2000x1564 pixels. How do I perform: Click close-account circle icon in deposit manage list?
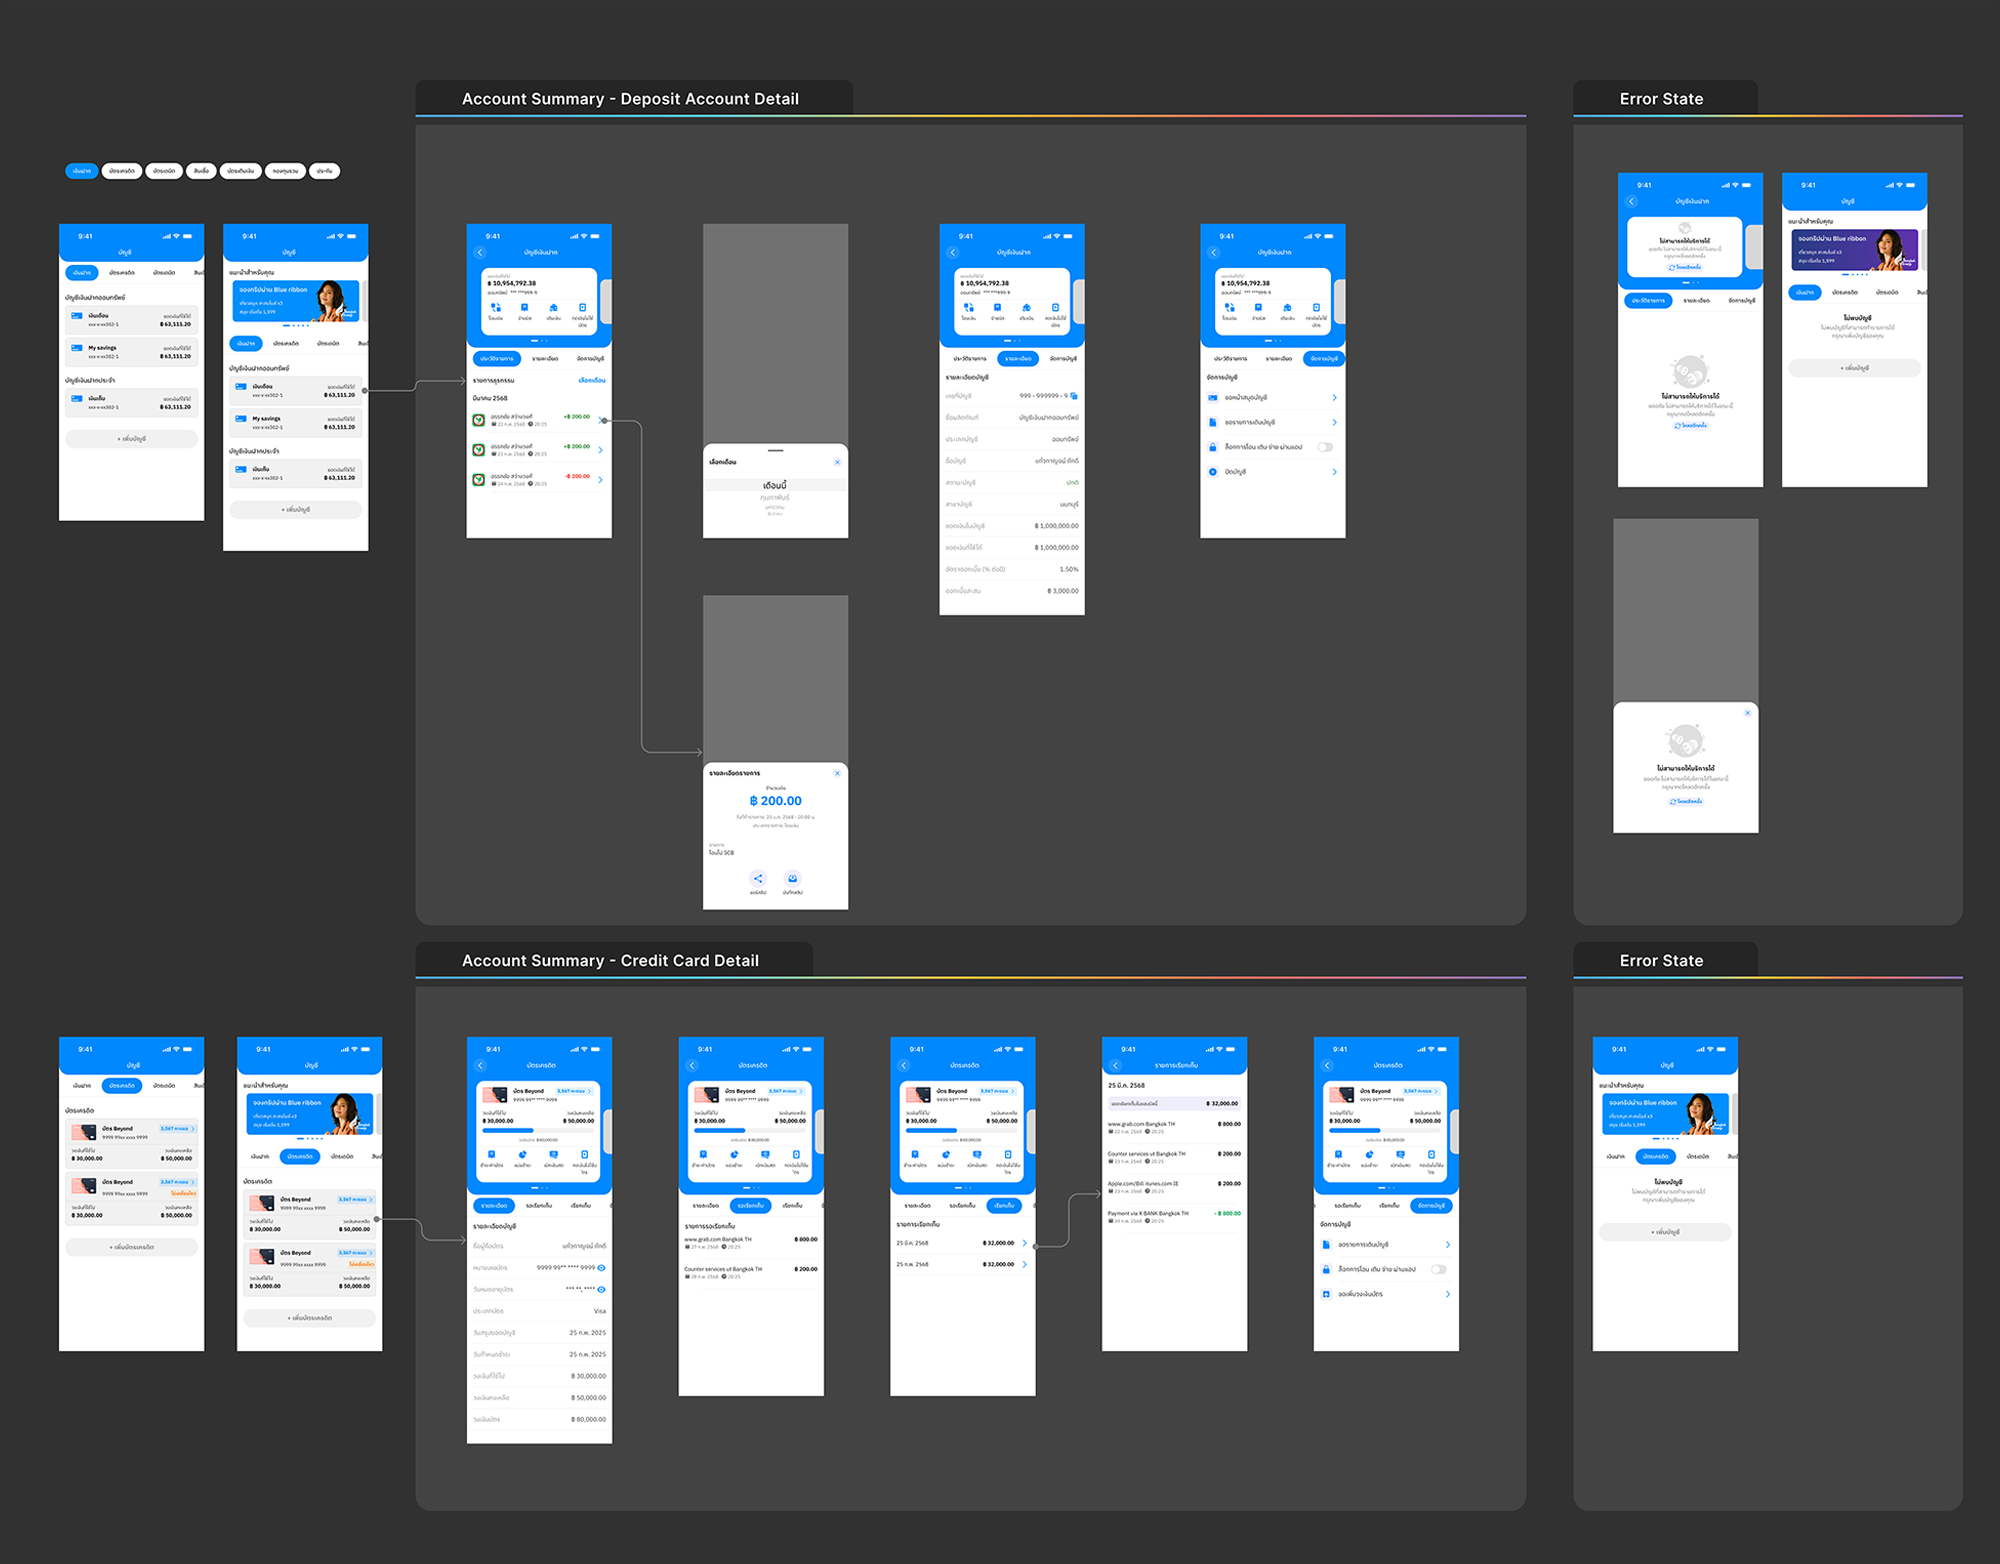click(x=1213, y=472)
